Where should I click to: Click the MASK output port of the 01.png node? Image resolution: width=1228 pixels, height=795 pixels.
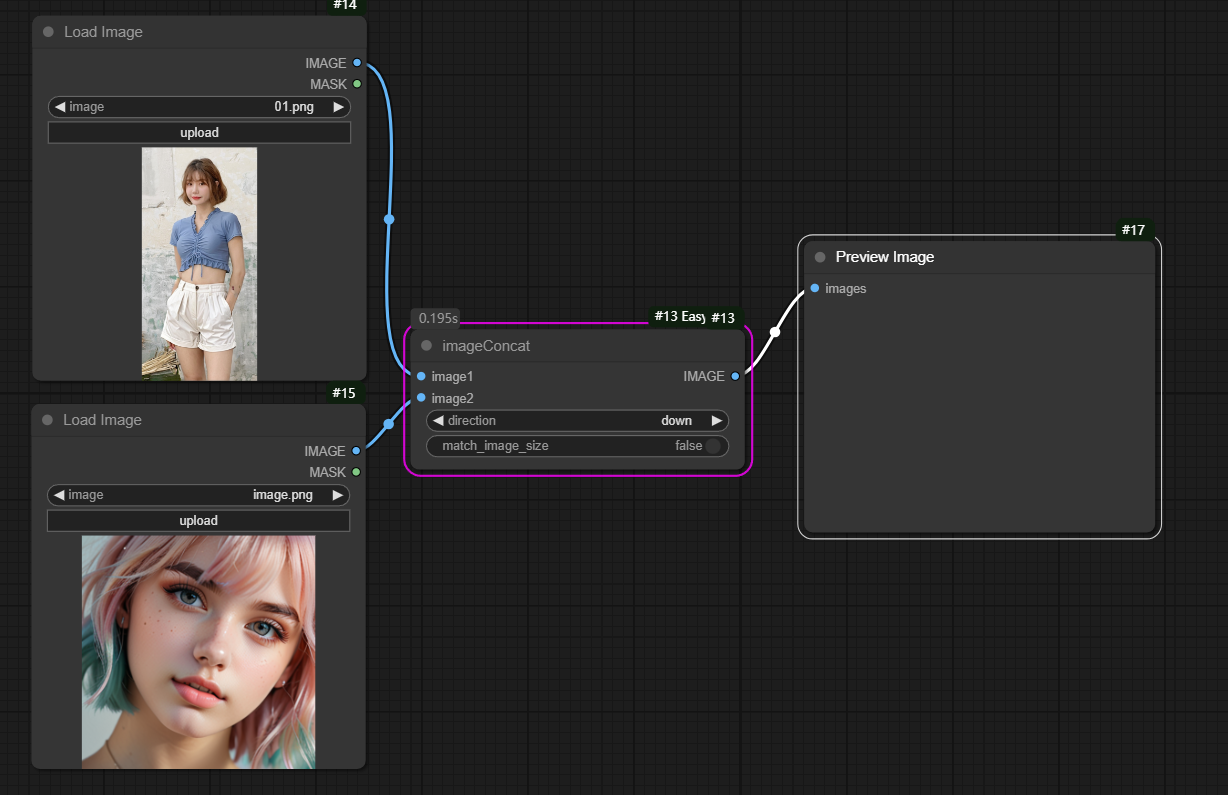click(x=357, y=84)
